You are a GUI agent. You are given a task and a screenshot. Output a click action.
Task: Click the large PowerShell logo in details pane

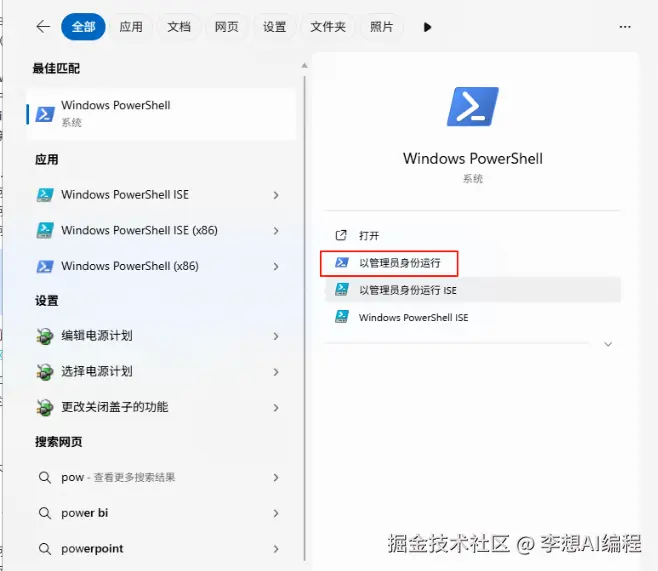coord(473,107)
